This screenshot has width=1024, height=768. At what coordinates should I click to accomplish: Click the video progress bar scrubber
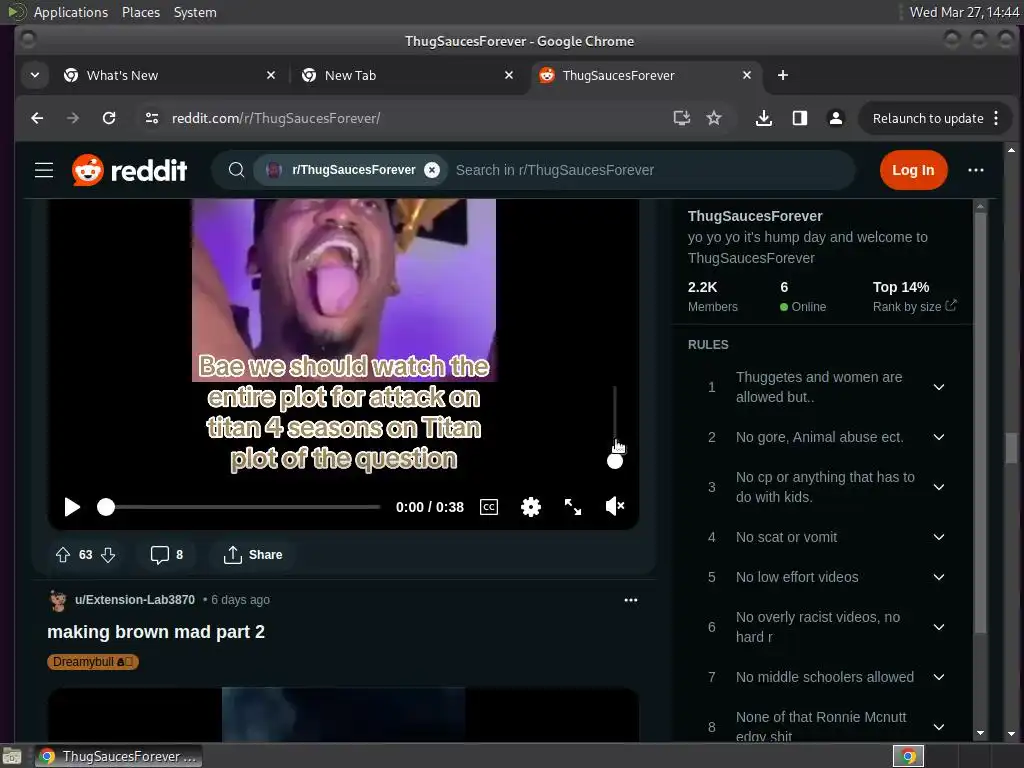pos(106,507)
